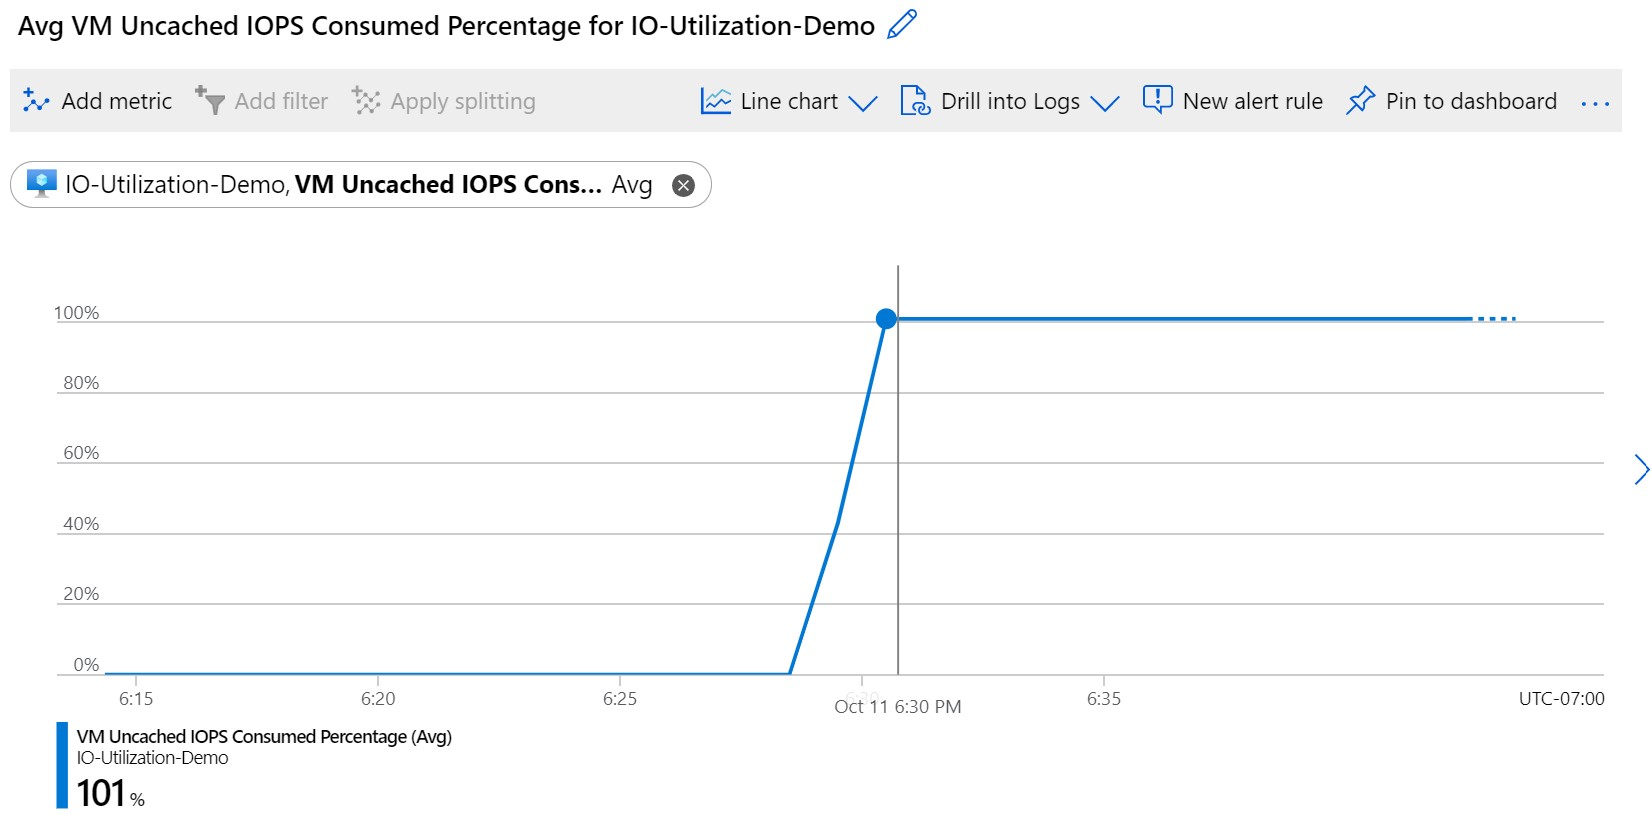Remove the VM Uncached IOPS metric with X
The image size is (1651, 826).
(x=682, y=184)
